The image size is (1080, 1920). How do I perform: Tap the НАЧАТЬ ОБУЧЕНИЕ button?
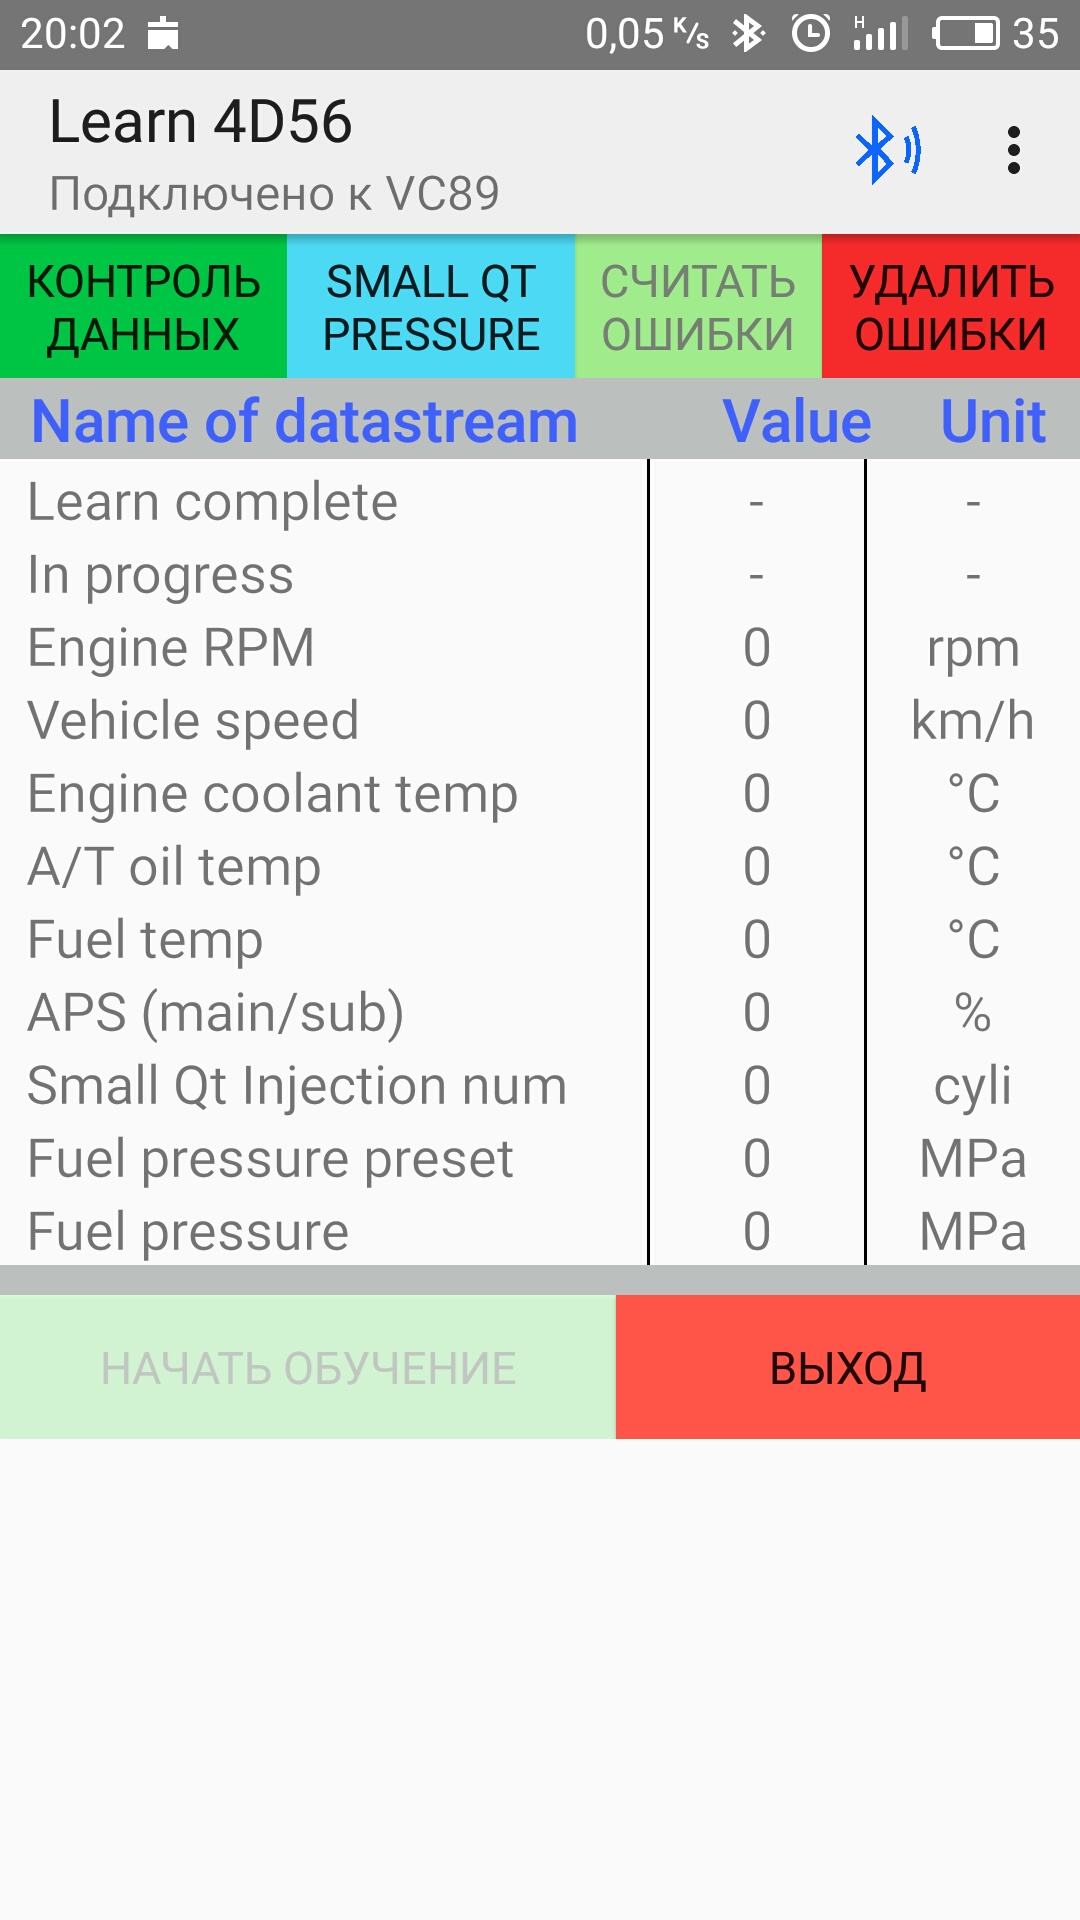pyautogui.click(x=308, y=1367)
